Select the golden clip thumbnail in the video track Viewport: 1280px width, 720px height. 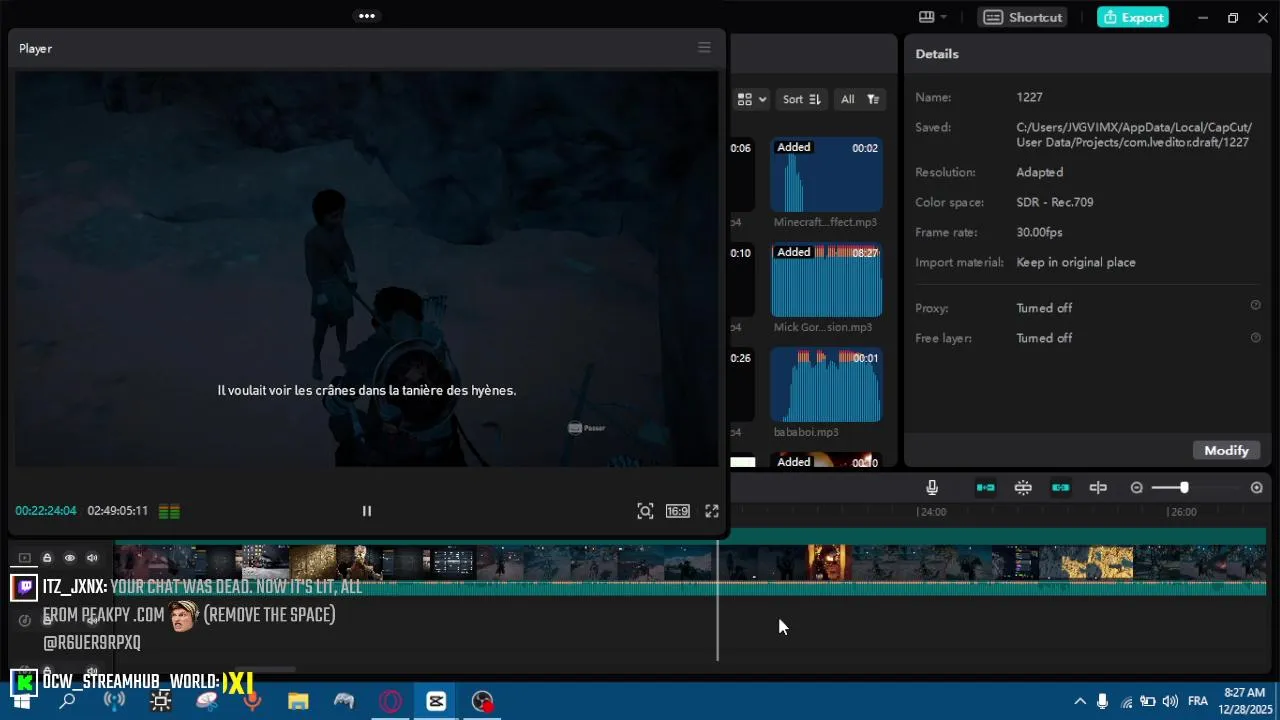[1097, 562]
